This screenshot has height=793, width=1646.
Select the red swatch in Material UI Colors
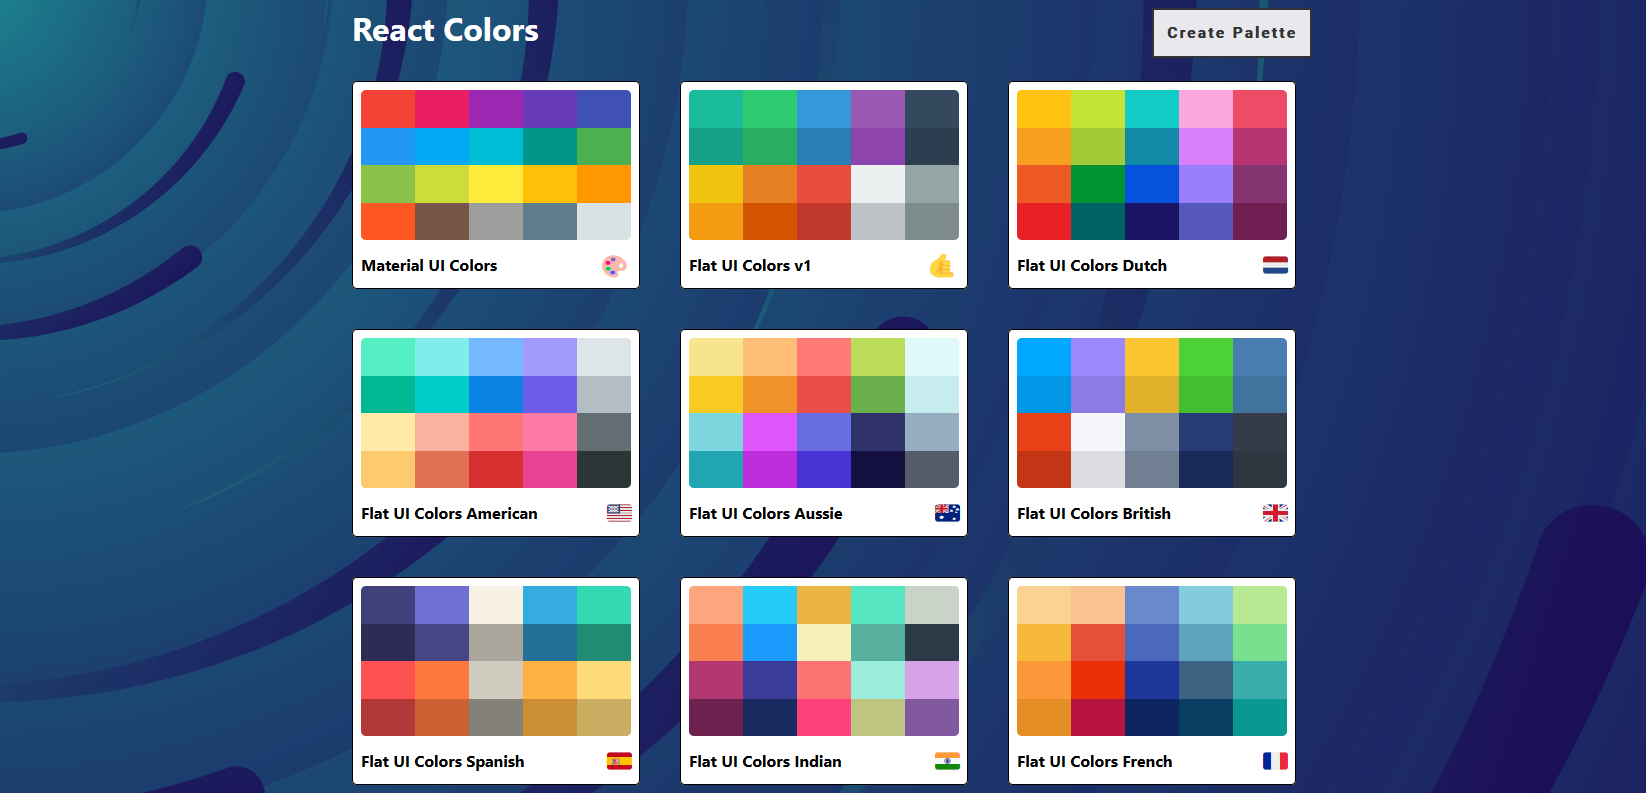388,109
